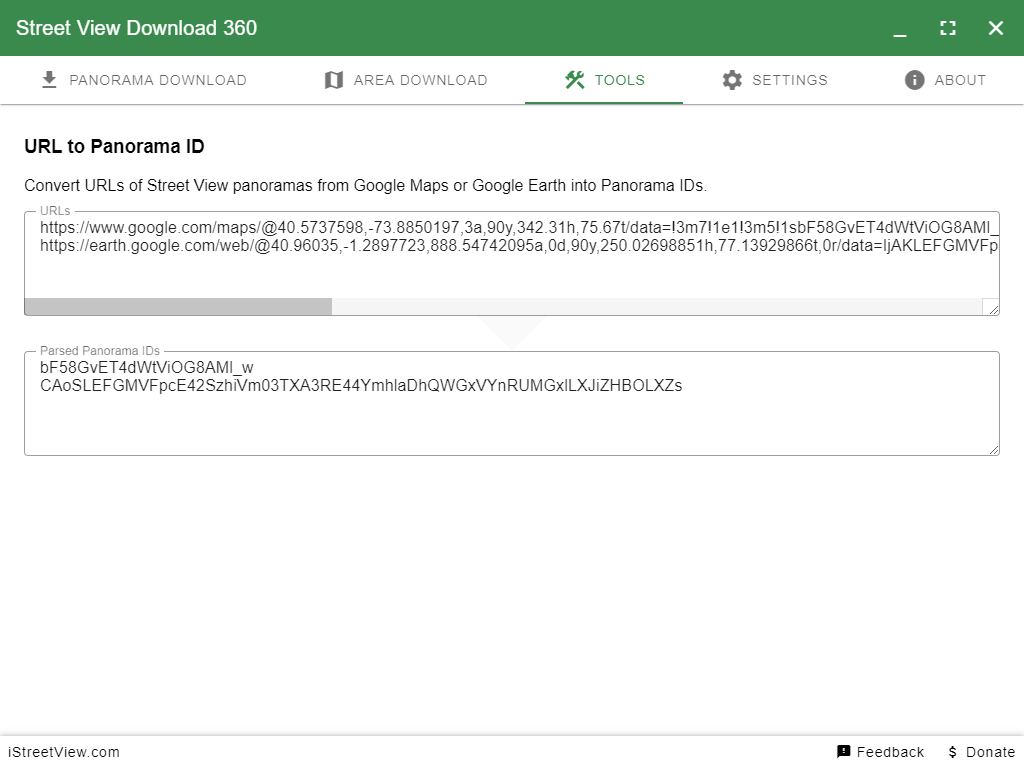The width and height of the screenshot is (1024, 768).
Task: Click the Parsed Panorama IDs text area
Action: coord(511,403)
